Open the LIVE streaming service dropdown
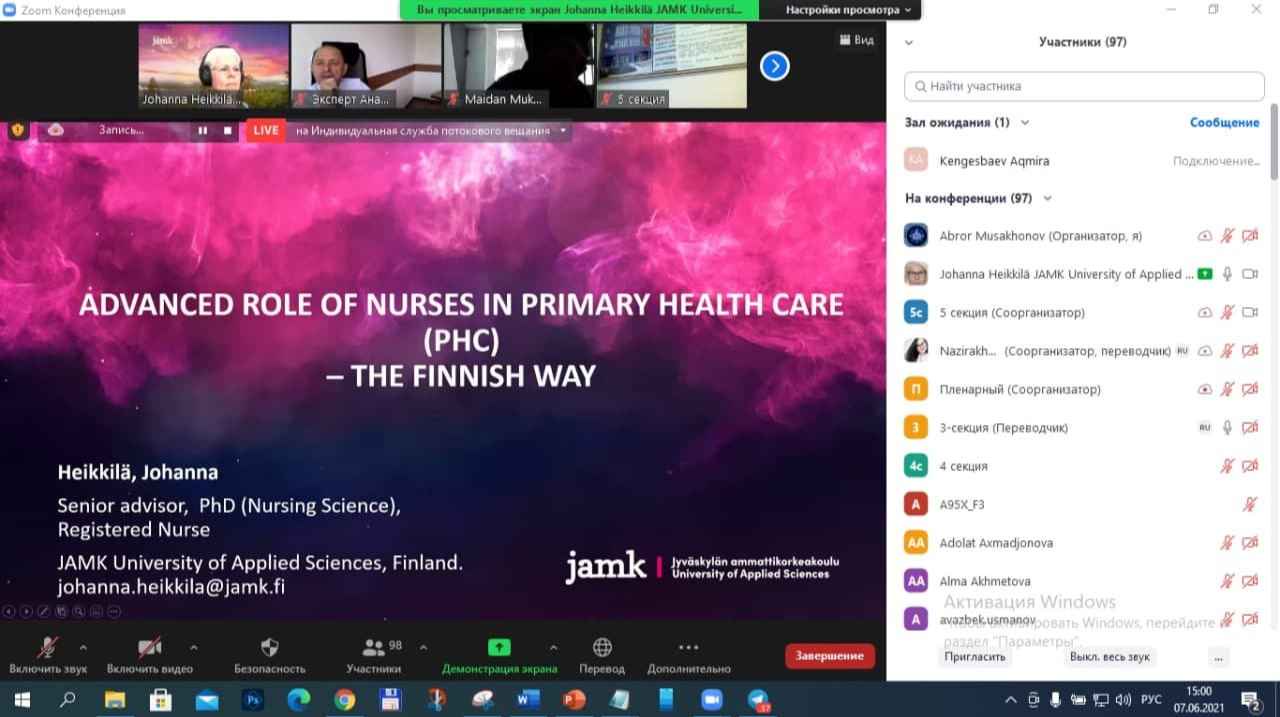This screenshot has width=1280, height=717. pos(563,130)
